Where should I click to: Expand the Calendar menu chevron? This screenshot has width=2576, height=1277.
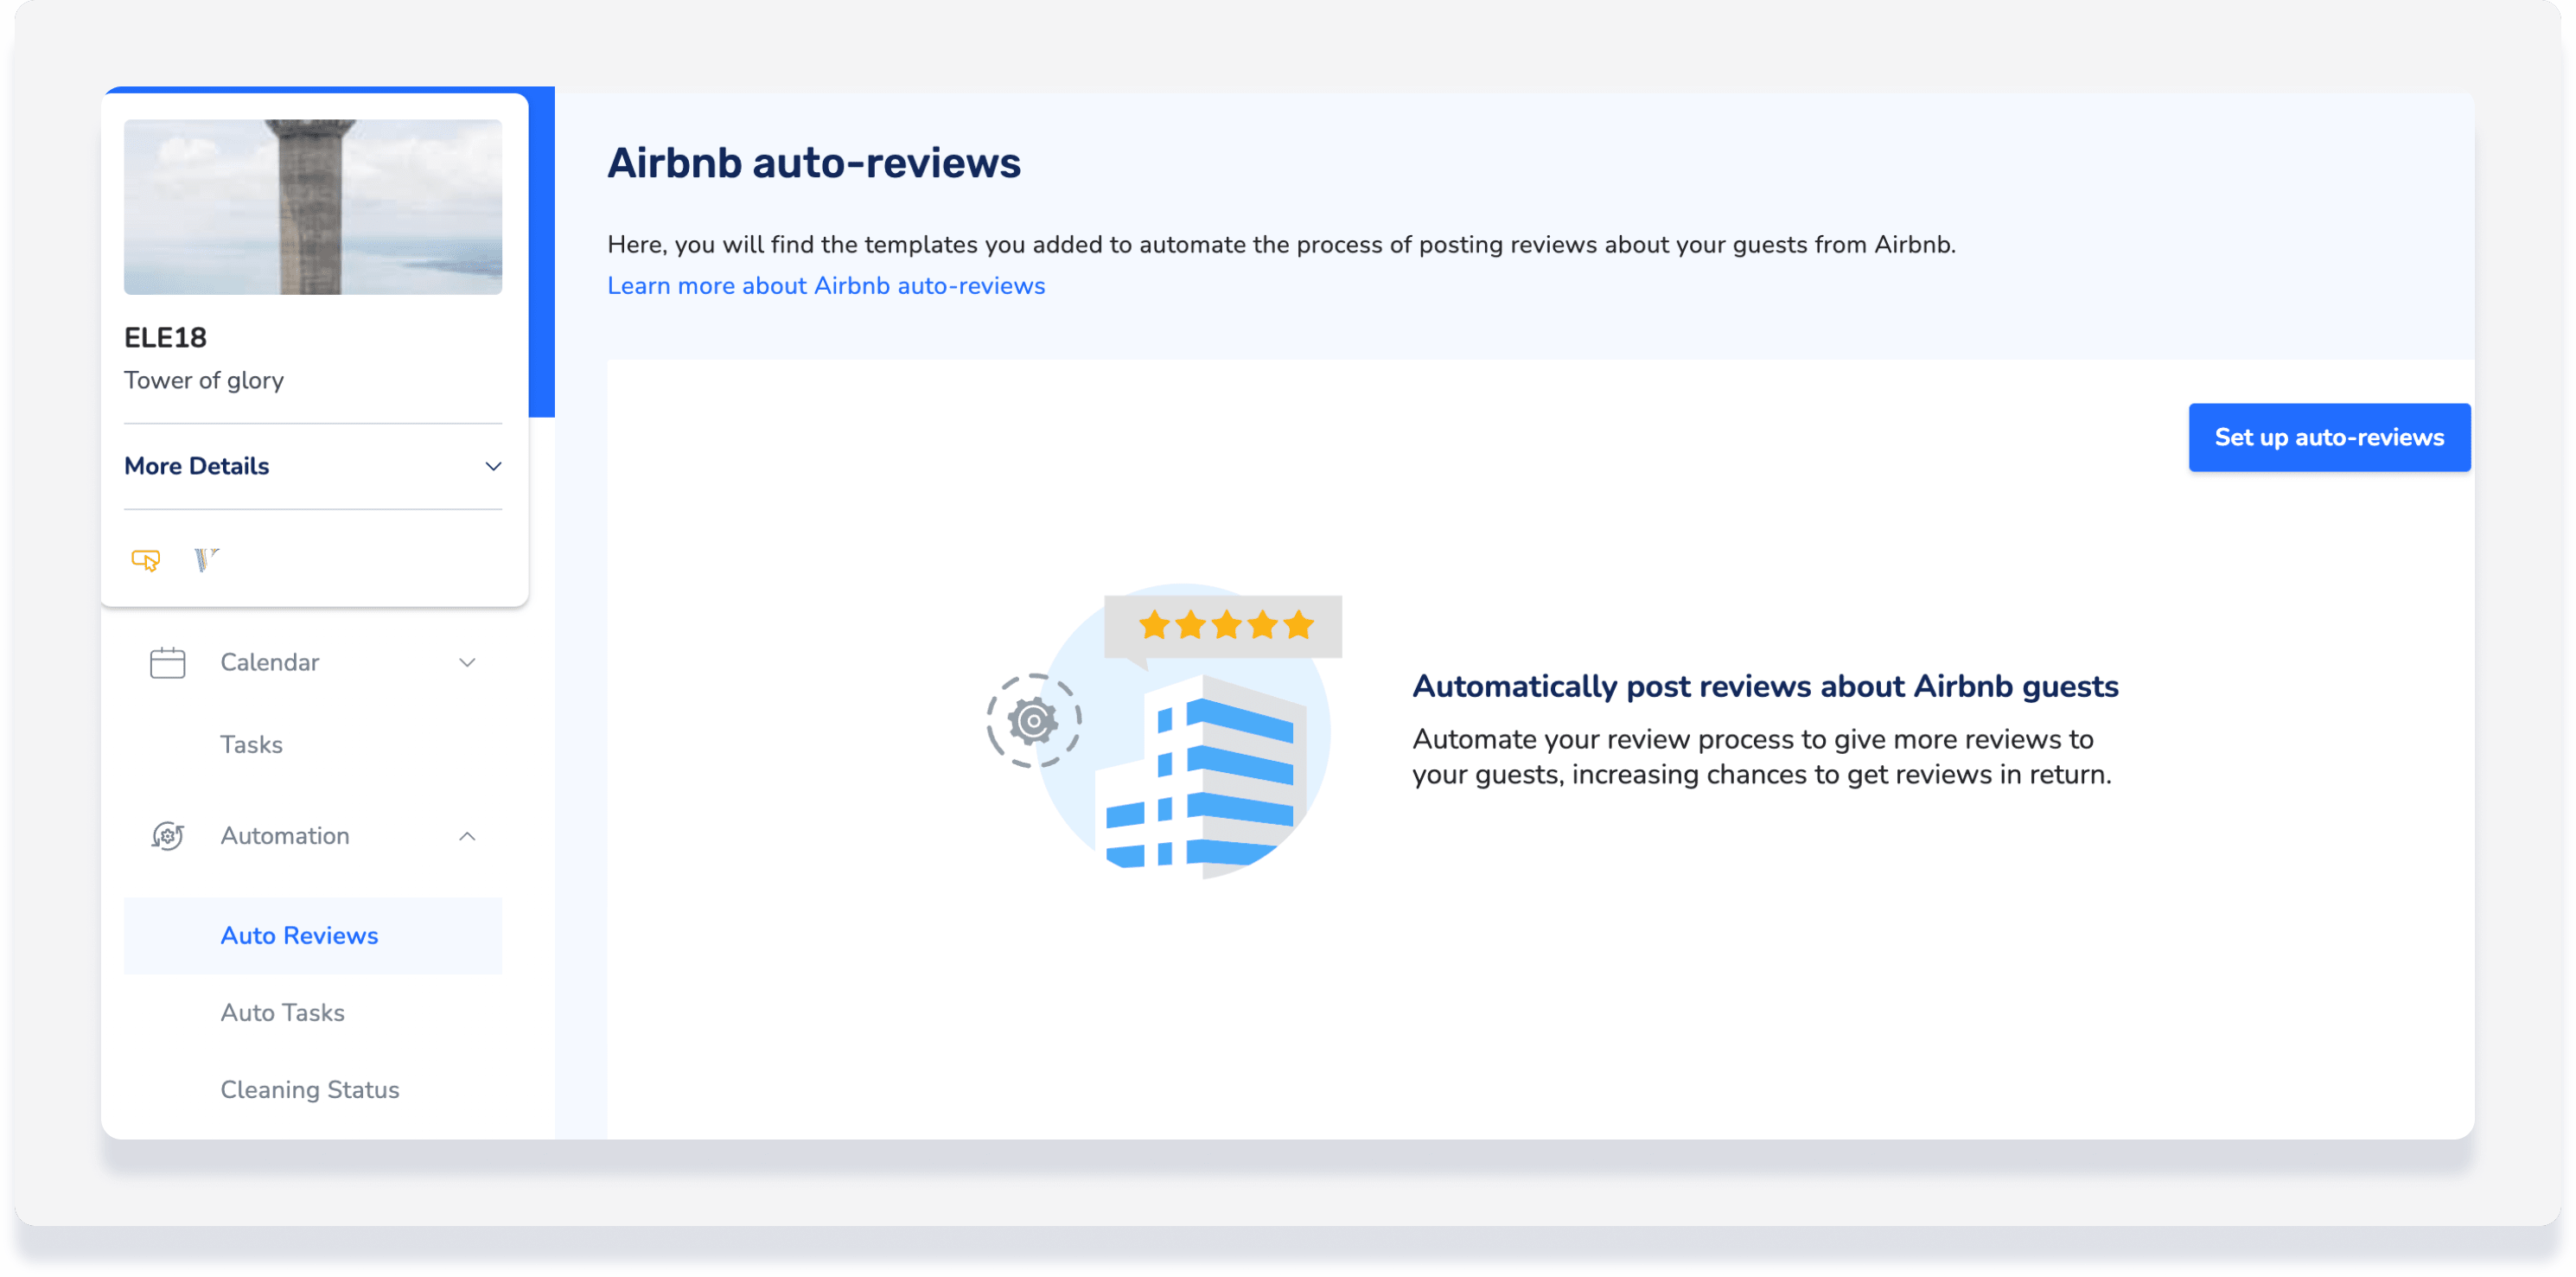(467, 663)
